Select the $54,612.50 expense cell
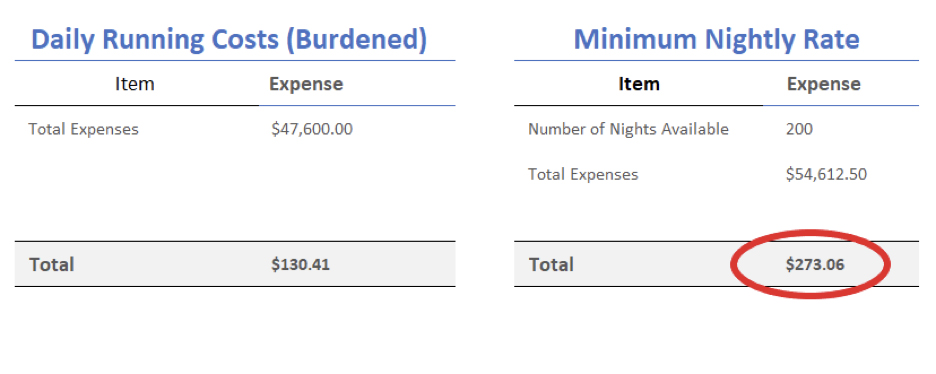Image resolution: width=936 pixels, height=374 pixels. coord(827,174)
